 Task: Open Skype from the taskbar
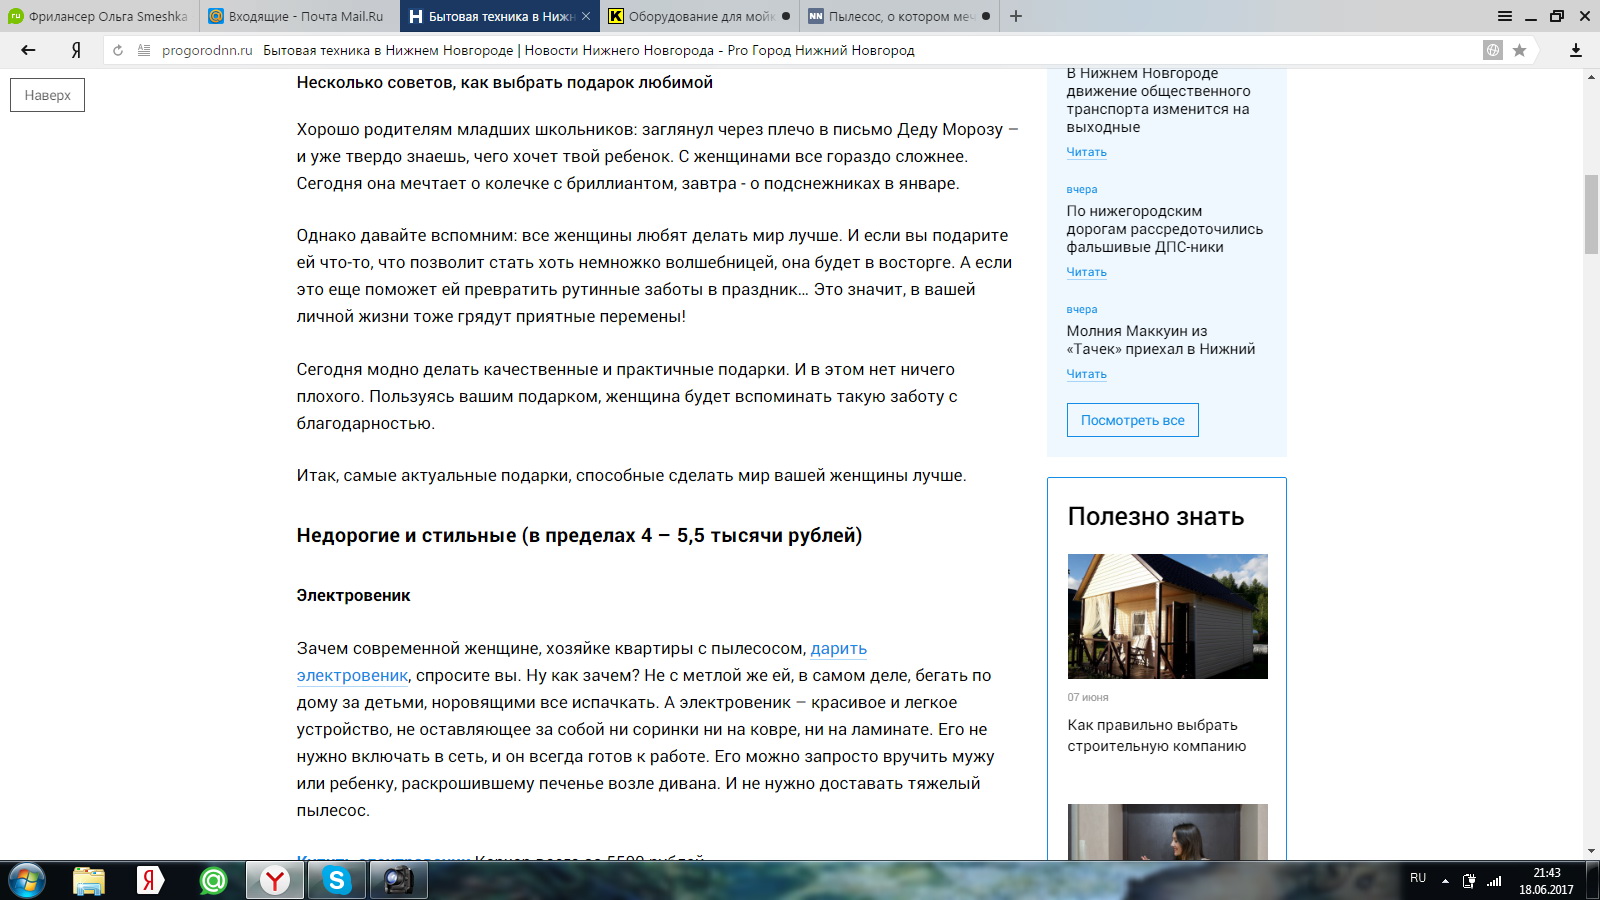tap(337, 880)
